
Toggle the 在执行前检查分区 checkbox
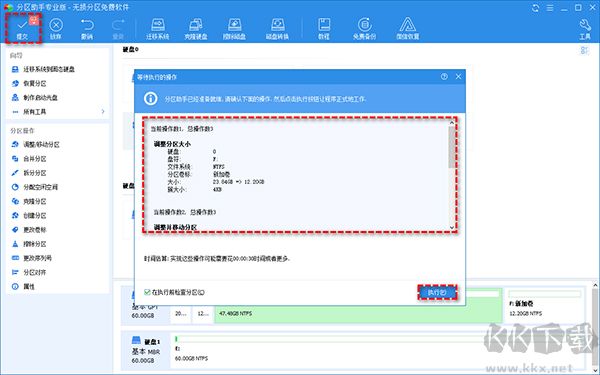tap(147, 292)
